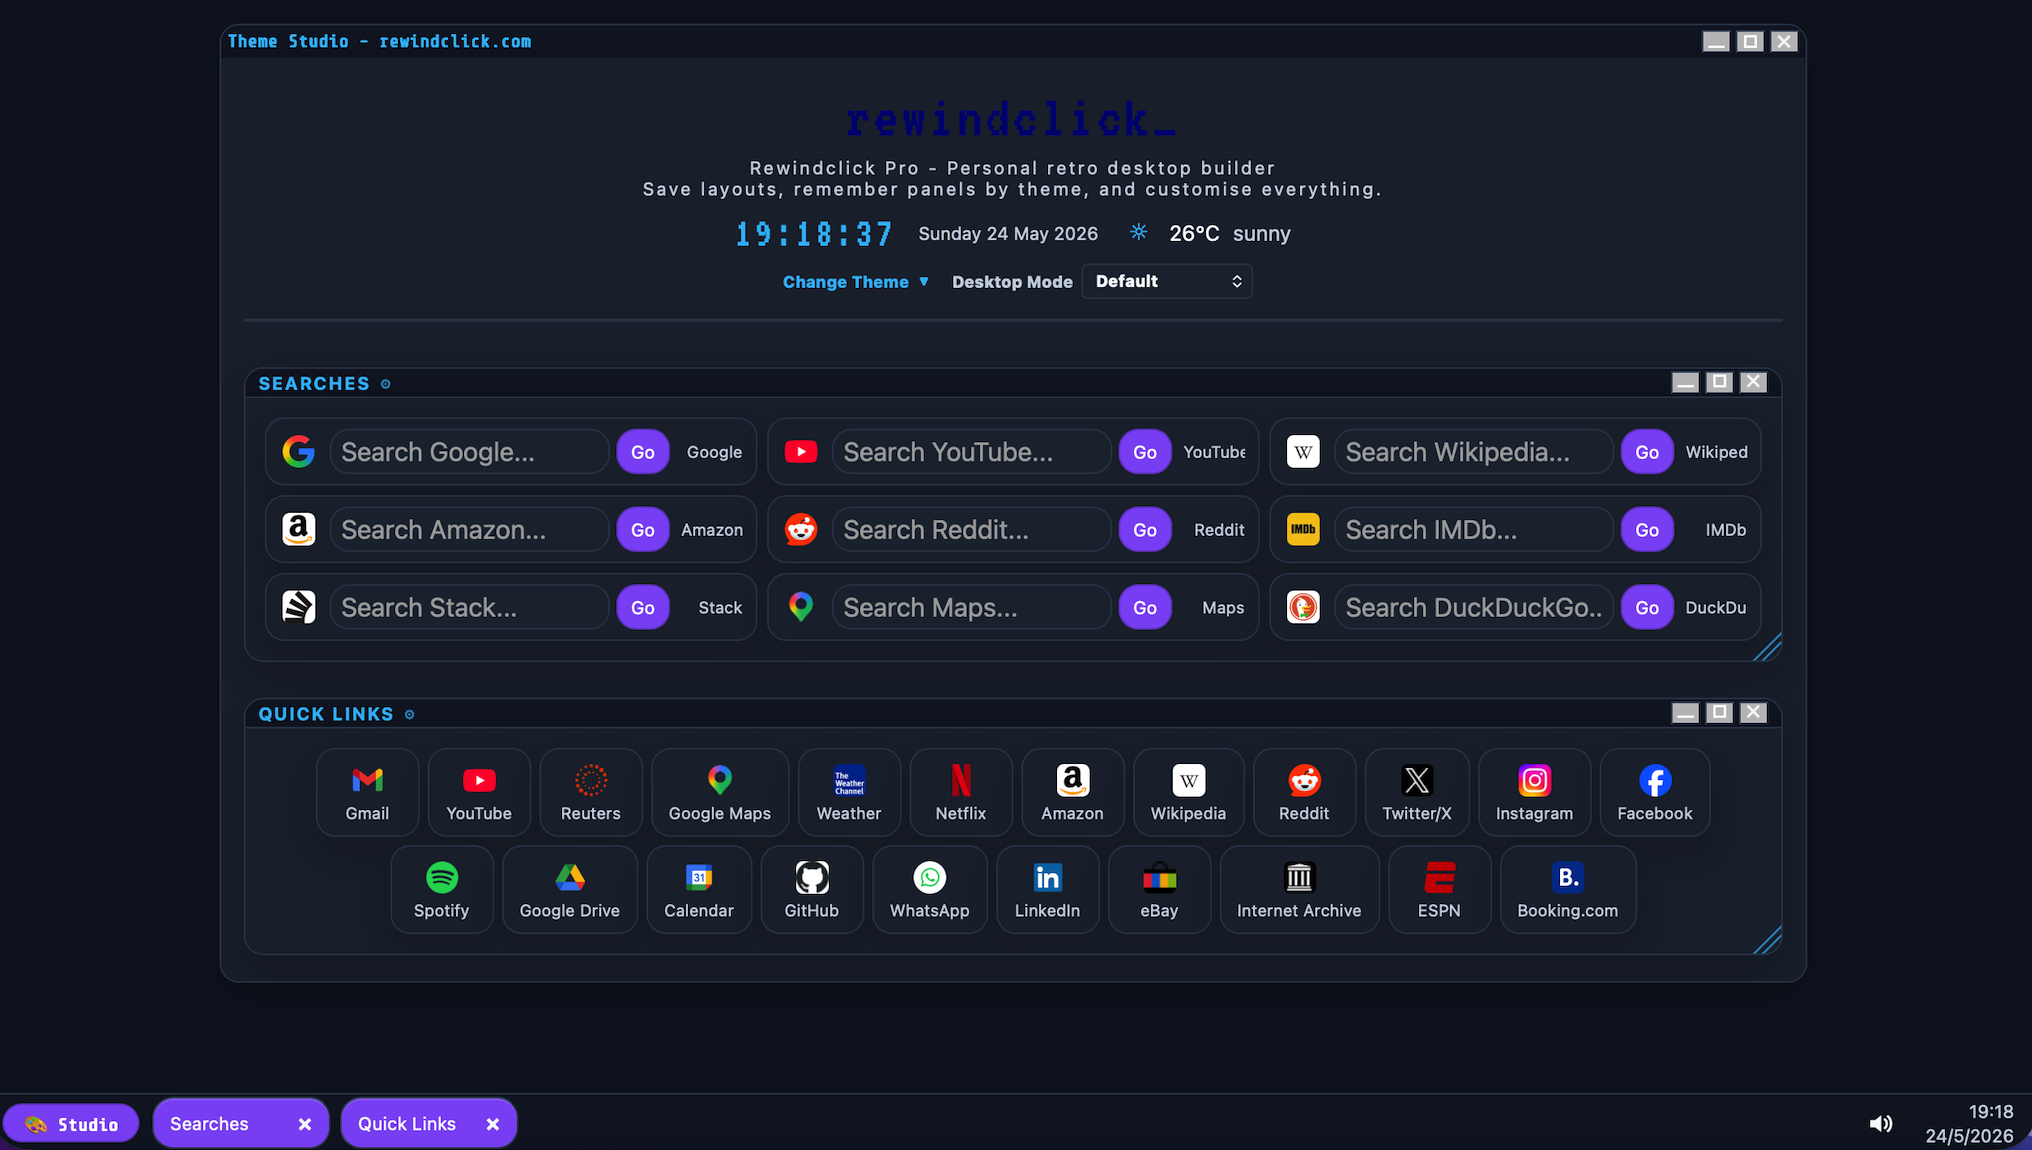Open the Google Drive quick link

[x=570, y=889]
